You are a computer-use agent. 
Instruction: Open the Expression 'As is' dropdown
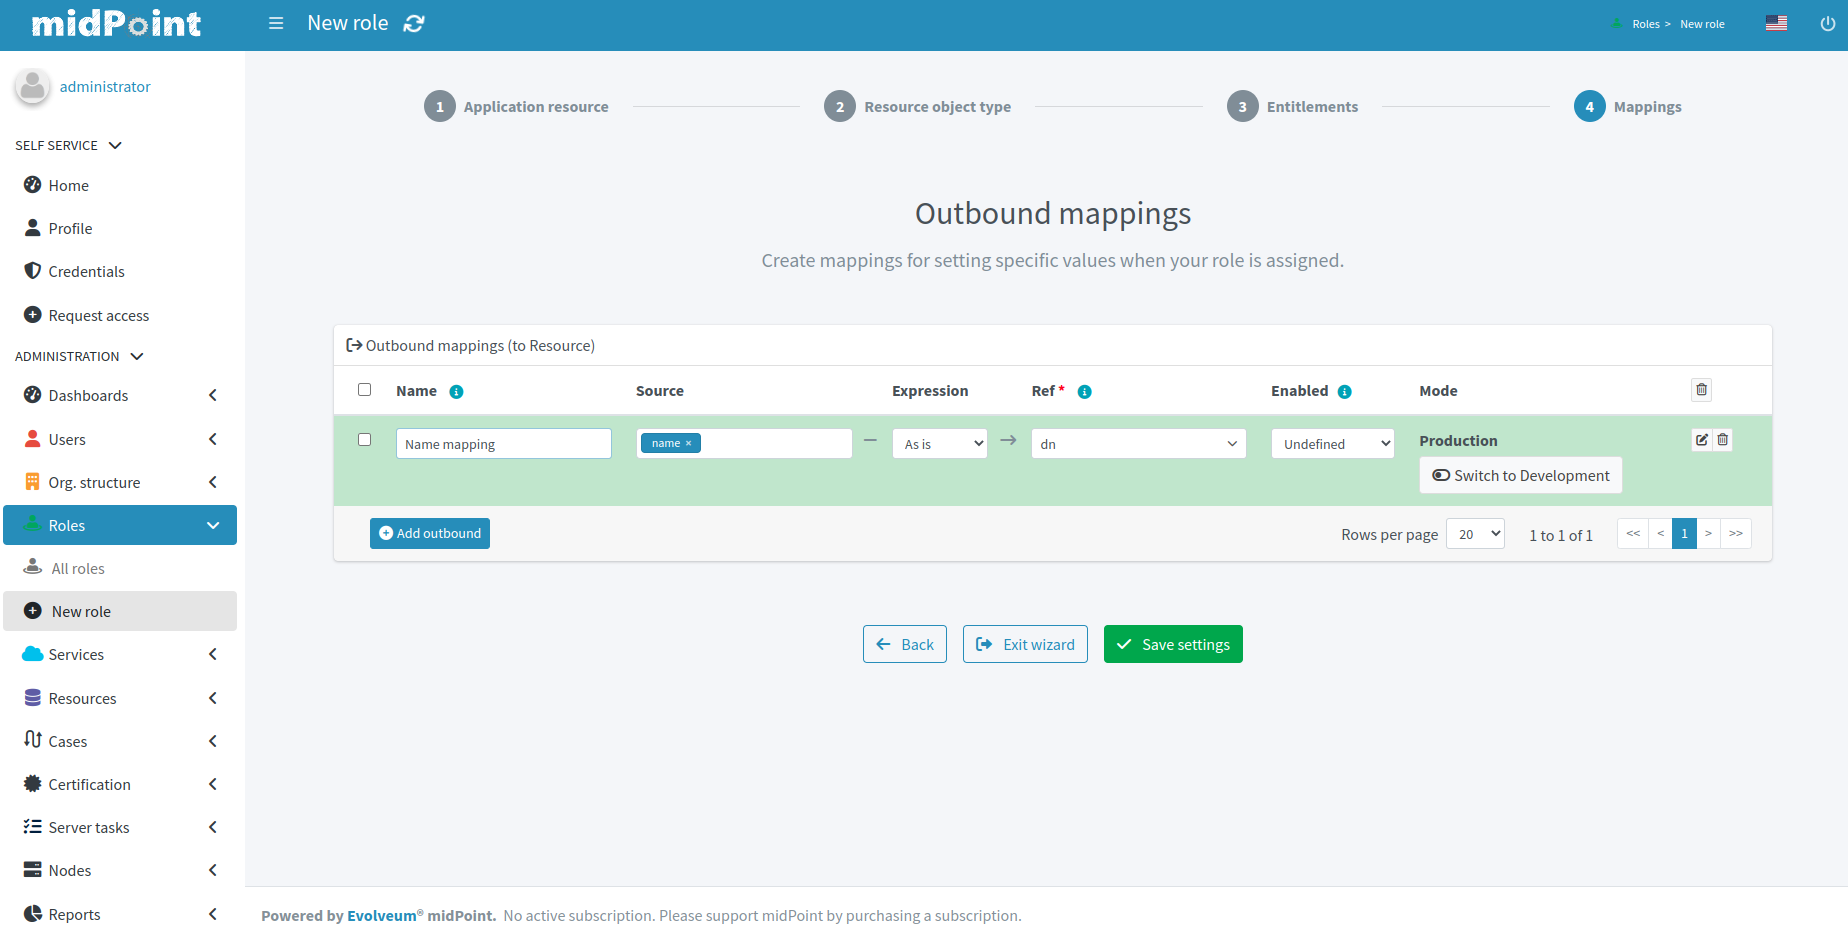click(x=939, y=444)
